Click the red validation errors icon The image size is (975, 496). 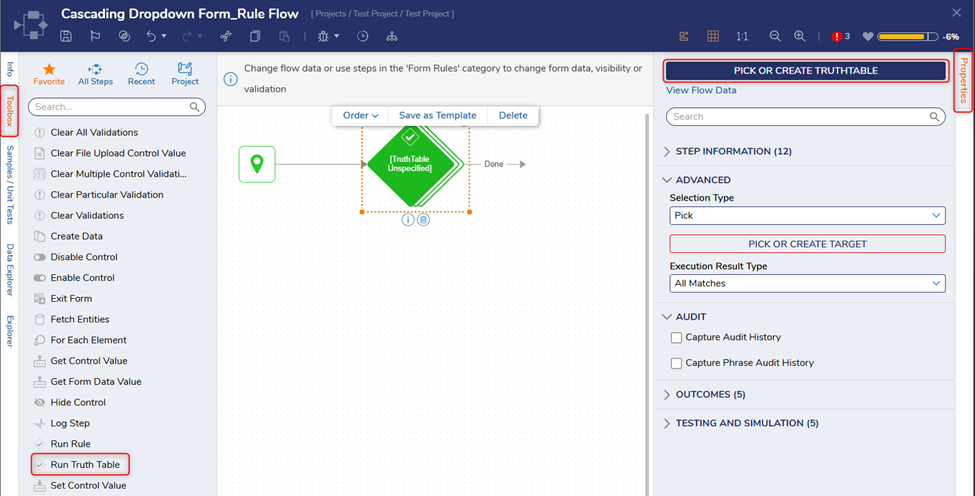pyautogui.click(x=837, y=36)
